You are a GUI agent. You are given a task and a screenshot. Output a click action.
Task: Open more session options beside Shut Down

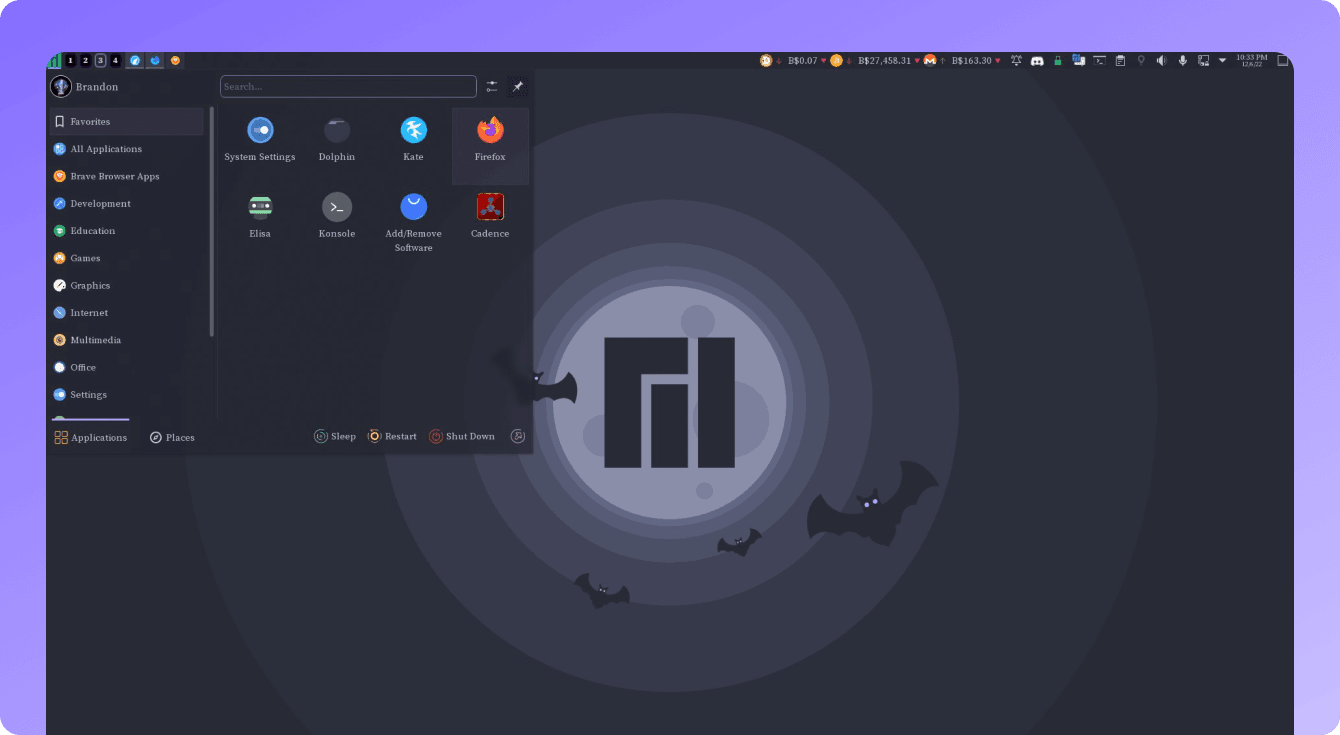[x=517, y=436]
